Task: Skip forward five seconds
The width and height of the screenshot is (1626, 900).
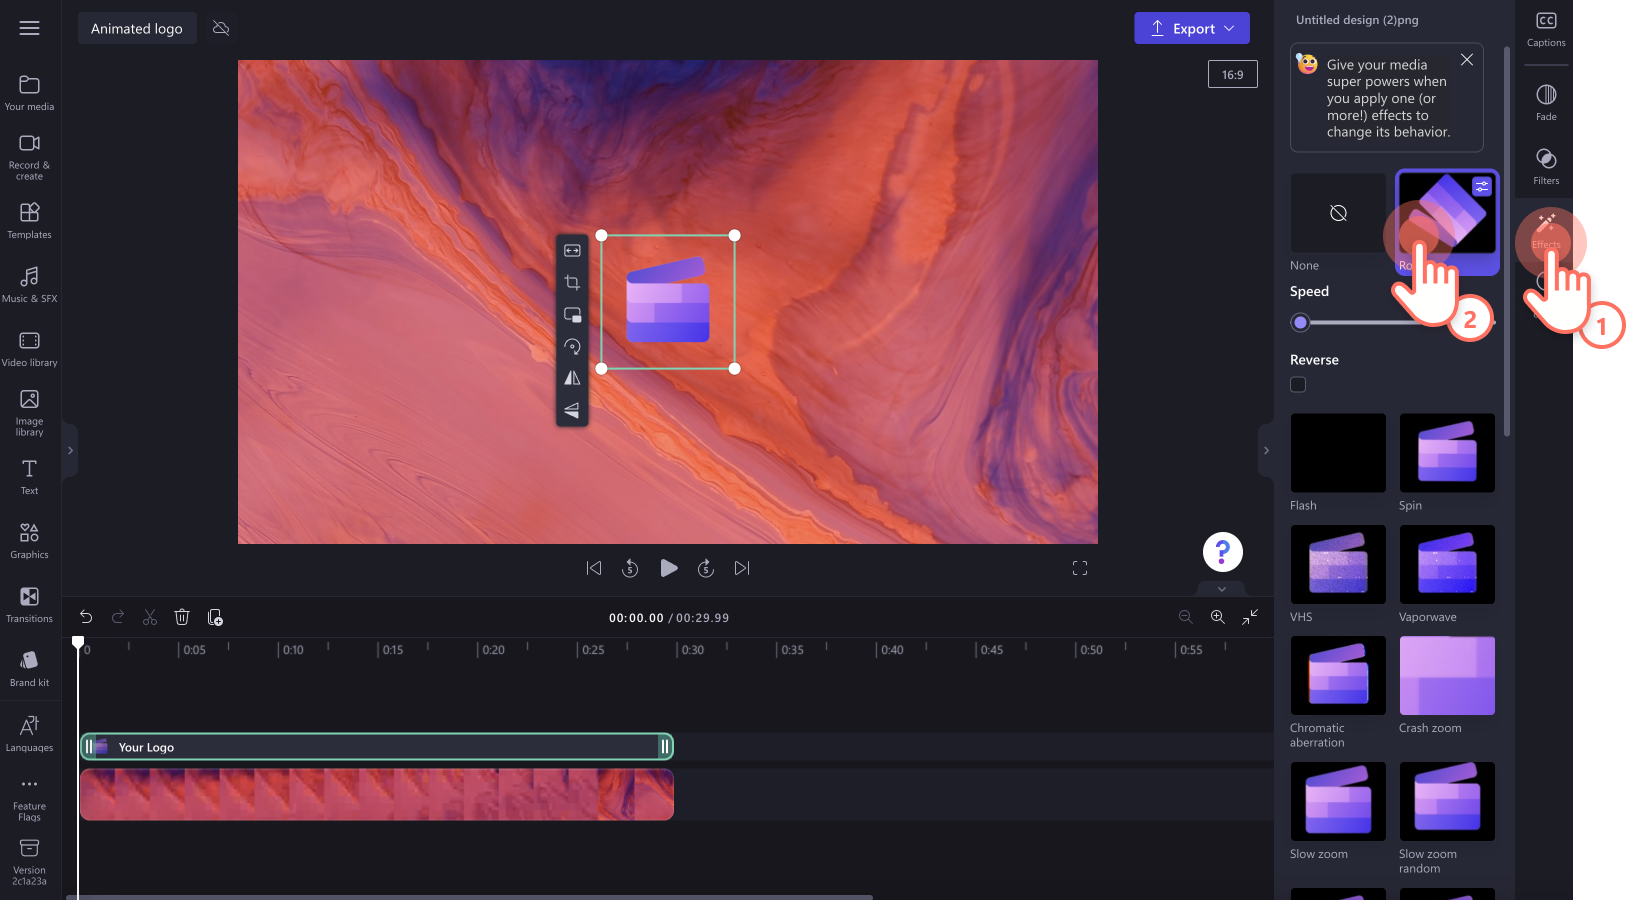Action: 706,568
